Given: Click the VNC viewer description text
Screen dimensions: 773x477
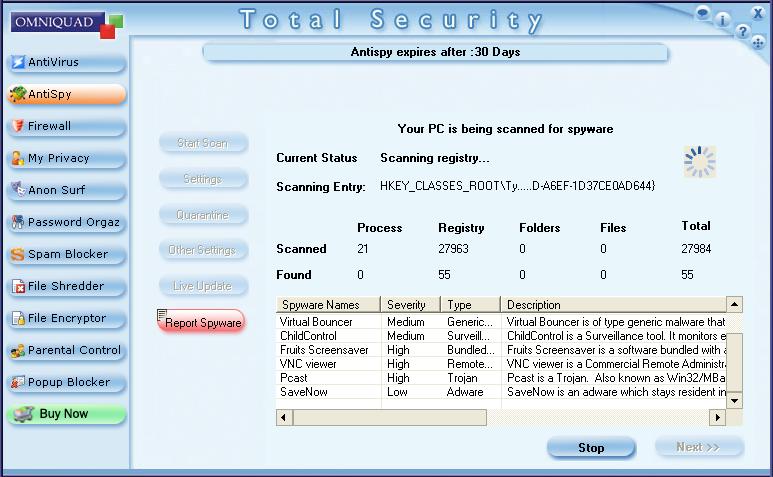Looking at the screenshot, I should [x=616, y=364].
